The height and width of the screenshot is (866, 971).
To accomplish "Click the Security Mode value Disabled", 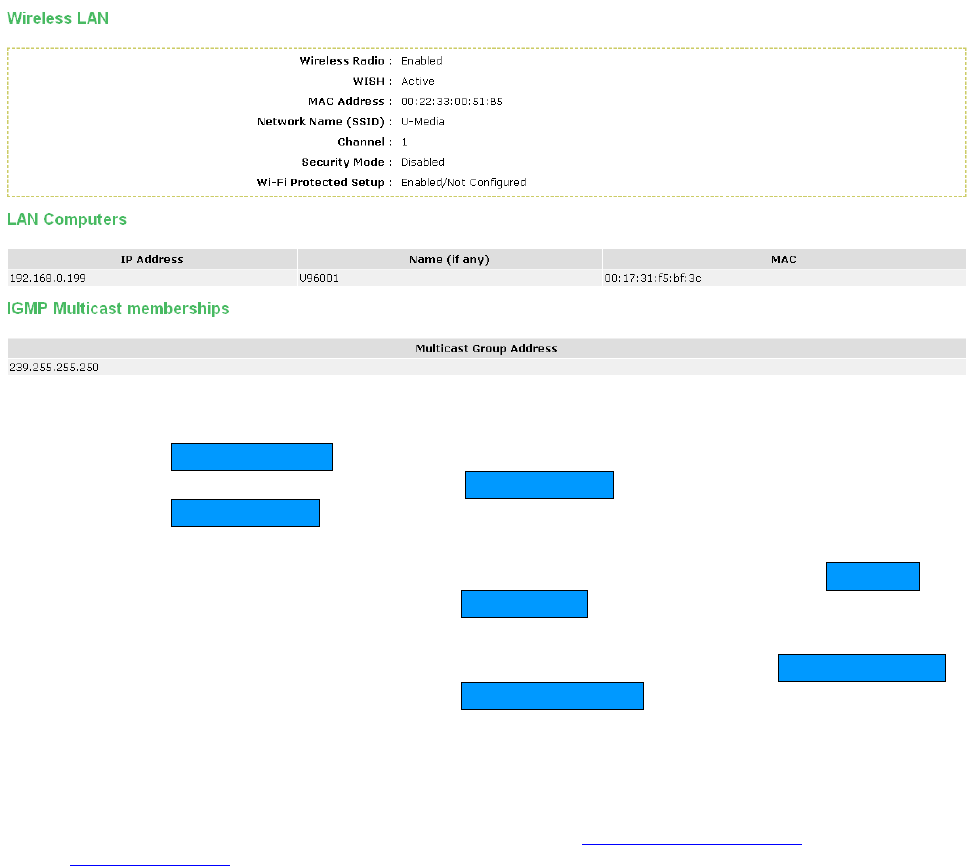I will (422, 162).
